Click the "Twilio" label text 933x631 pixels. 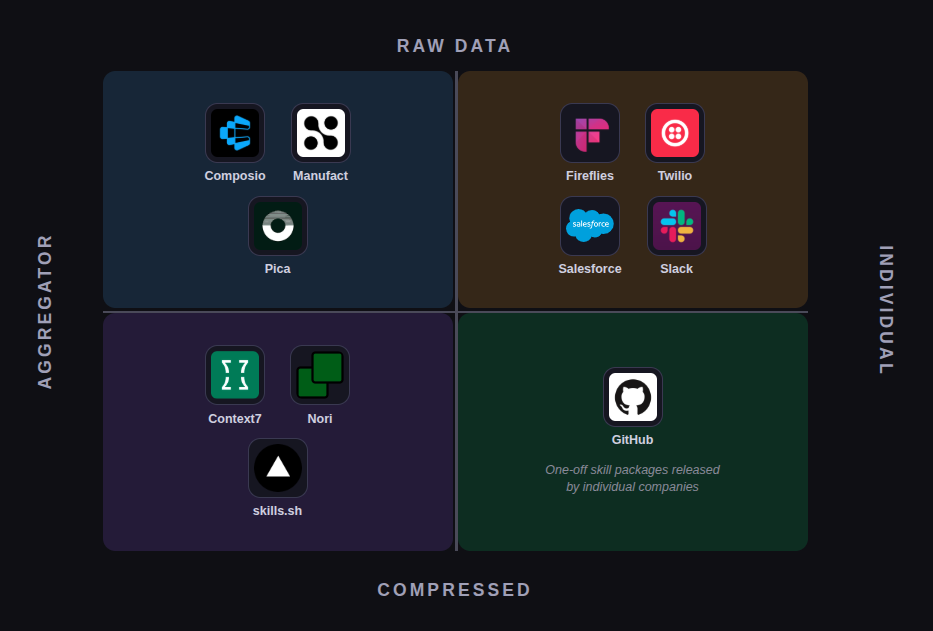pos(675,176)
